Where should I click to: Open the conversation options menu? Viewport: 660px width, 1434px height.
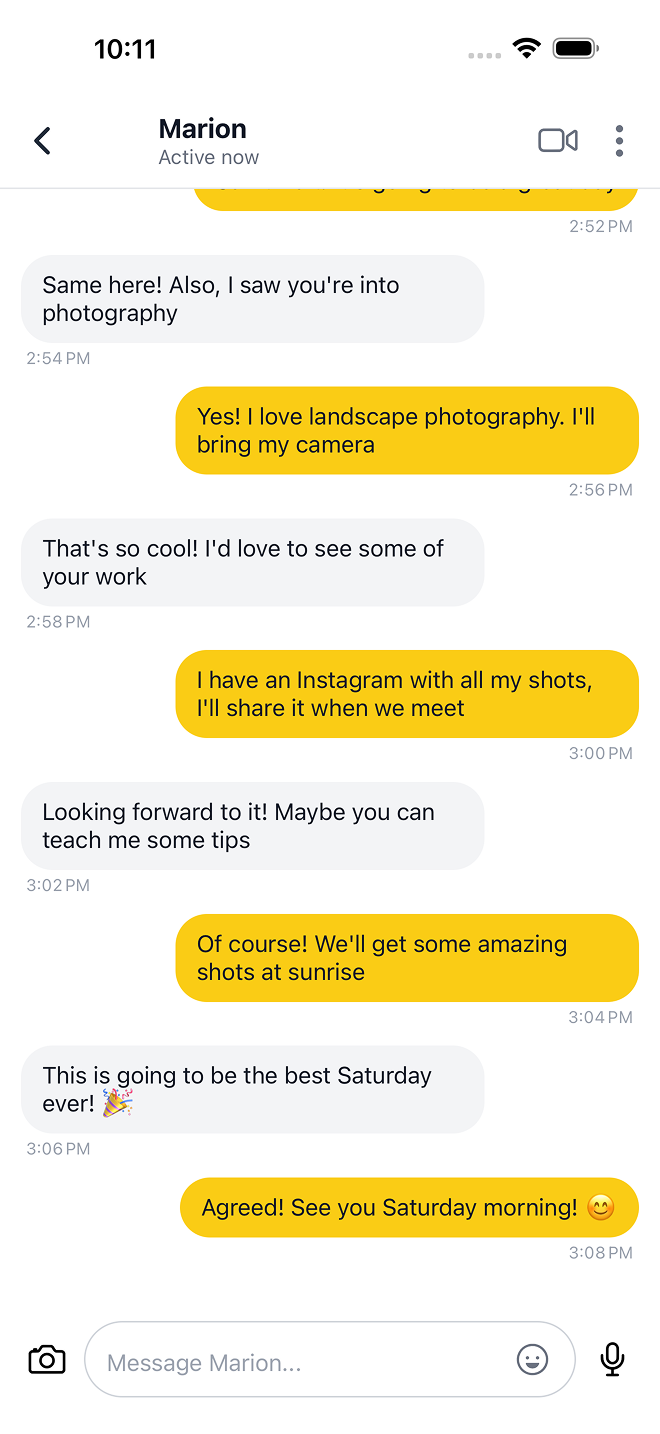pos(620,140)
